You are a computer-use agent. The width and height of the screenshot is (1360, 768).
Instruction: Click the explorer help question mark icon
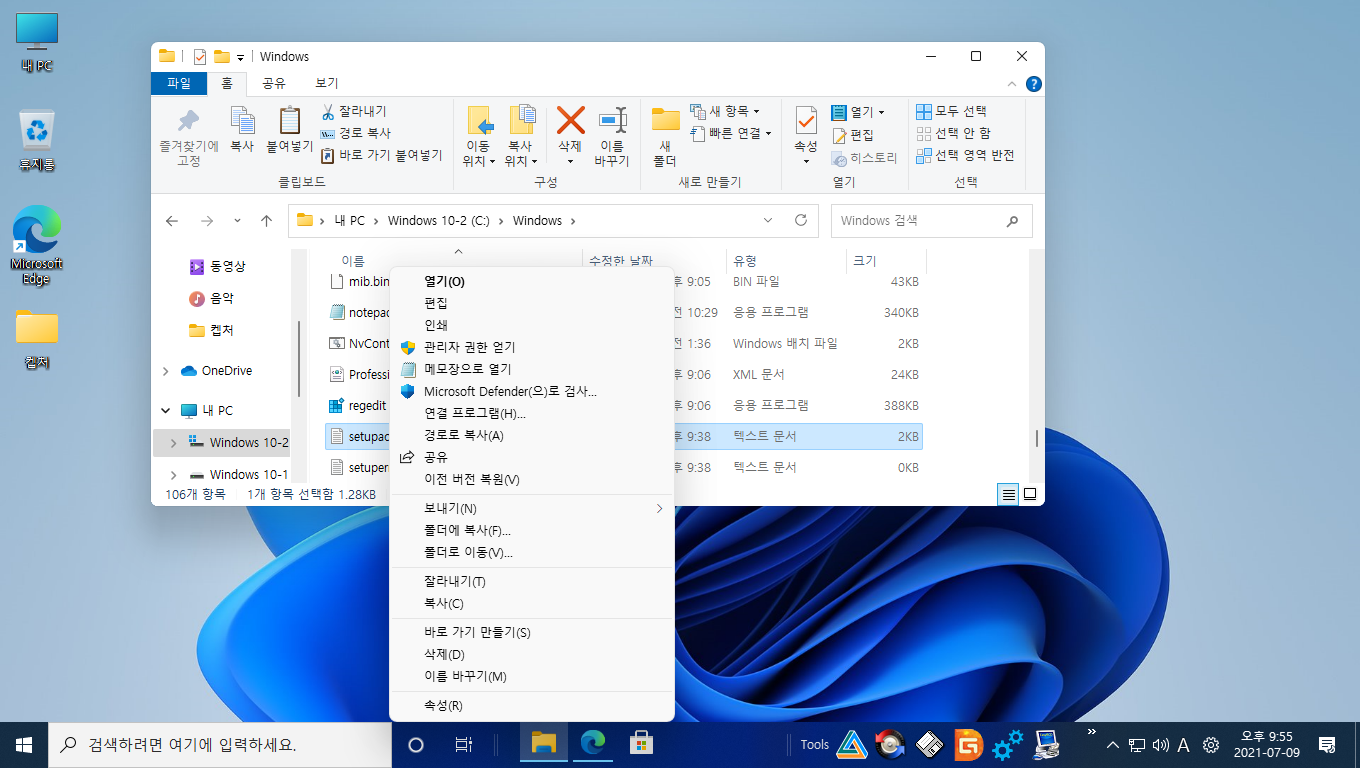(1034, 84)
